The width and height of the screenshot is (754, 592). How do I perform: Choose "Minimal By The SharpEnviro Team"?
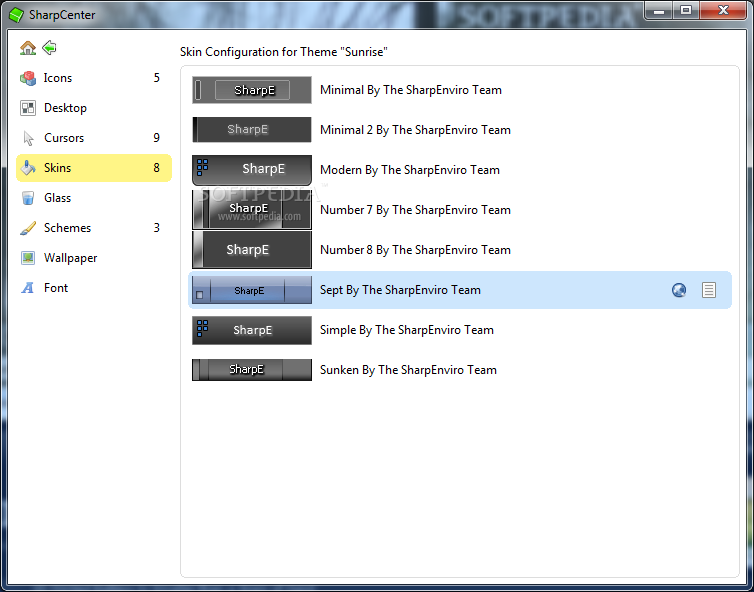coord(411,90)
